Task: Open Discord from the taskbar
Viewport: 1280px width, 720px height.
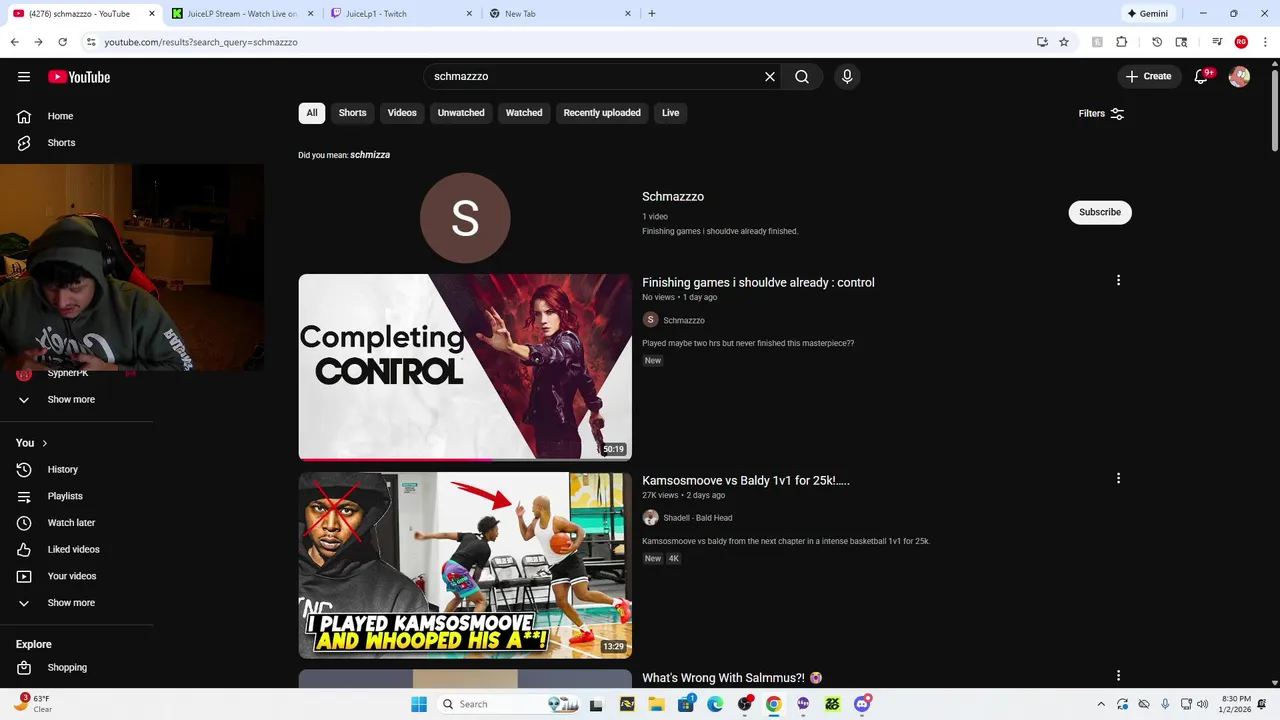Action: coord(862,704)
